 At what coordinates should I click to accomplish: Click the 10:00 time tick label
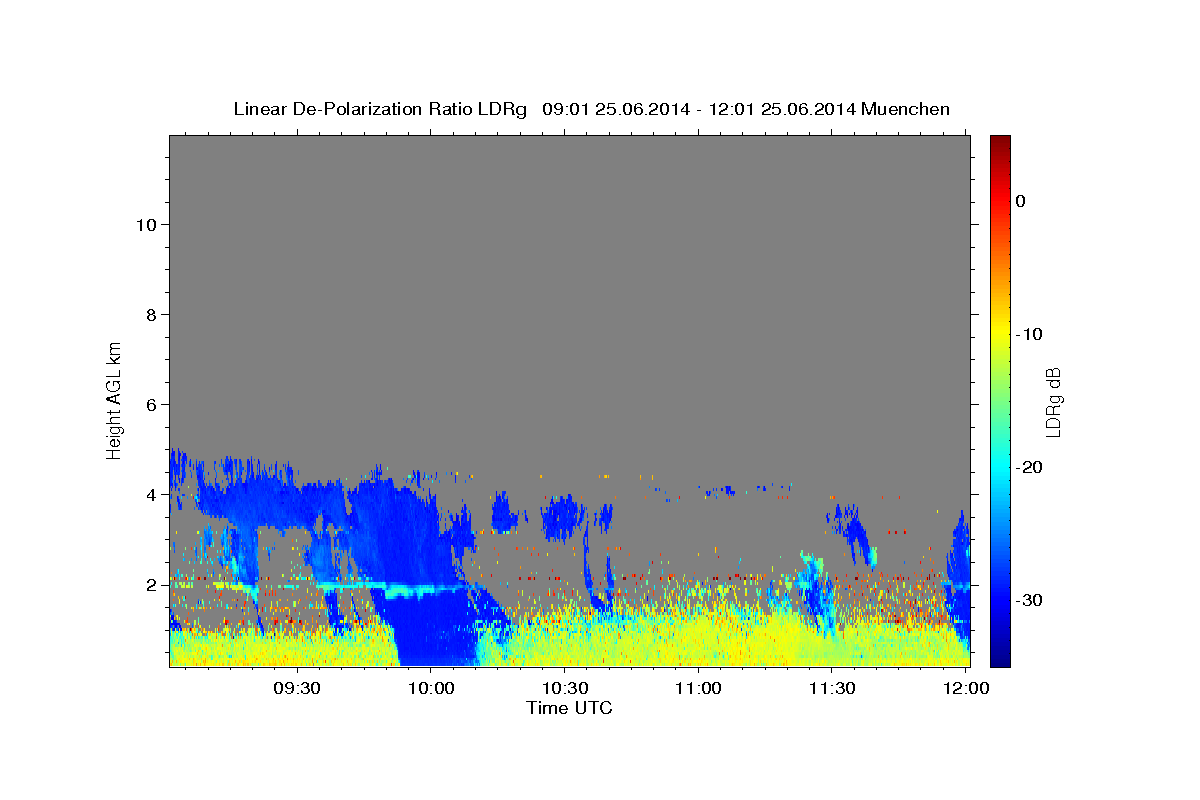[431, 688]
